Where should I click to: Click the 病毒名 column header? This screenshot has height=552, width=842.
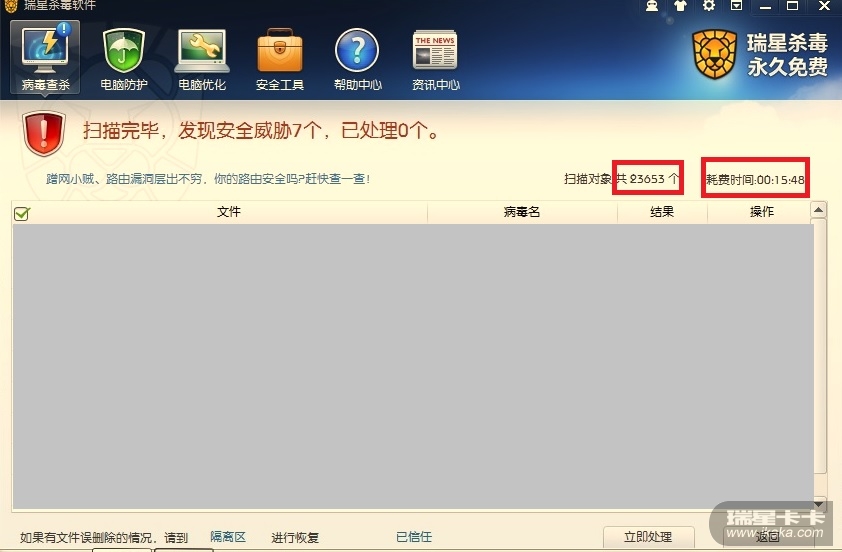(522, 212)
